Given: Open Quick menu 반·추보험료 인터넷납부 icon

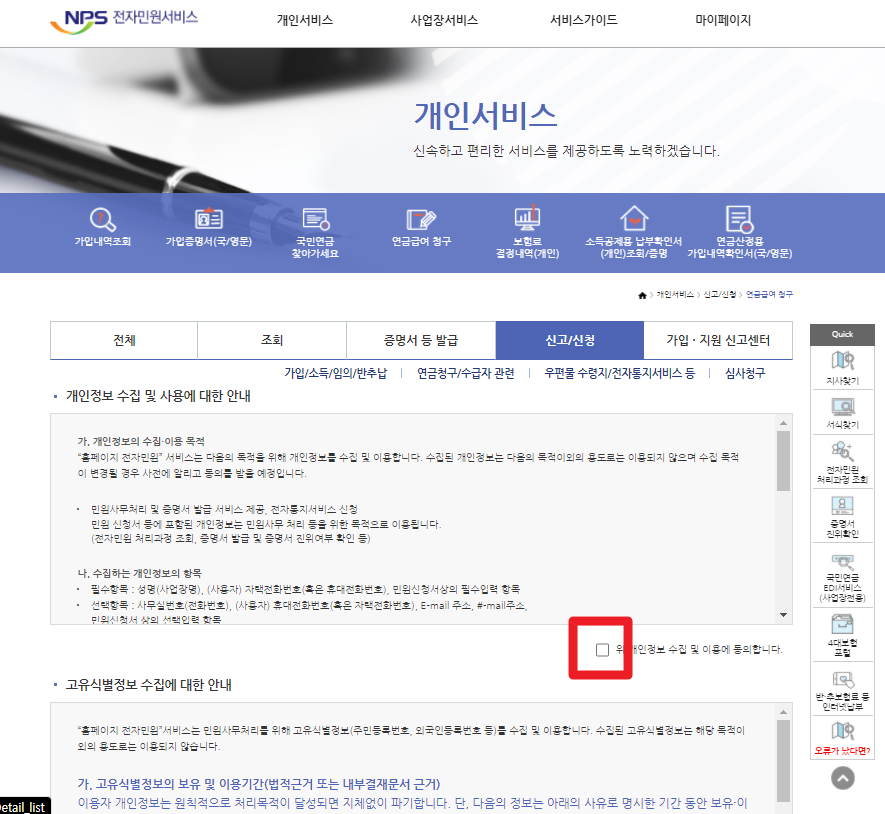Looking at the screenshot, I should click(x=842, y=679).
